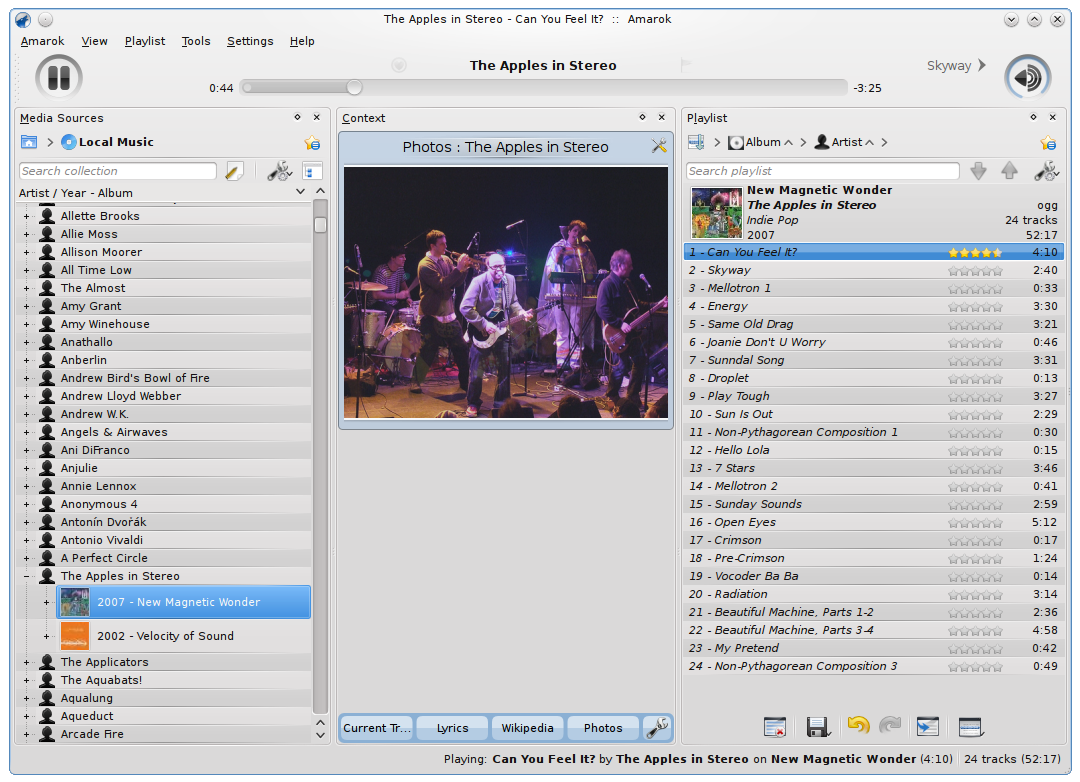Switch to the Current Track applet tab

click(x=377, y=728)
